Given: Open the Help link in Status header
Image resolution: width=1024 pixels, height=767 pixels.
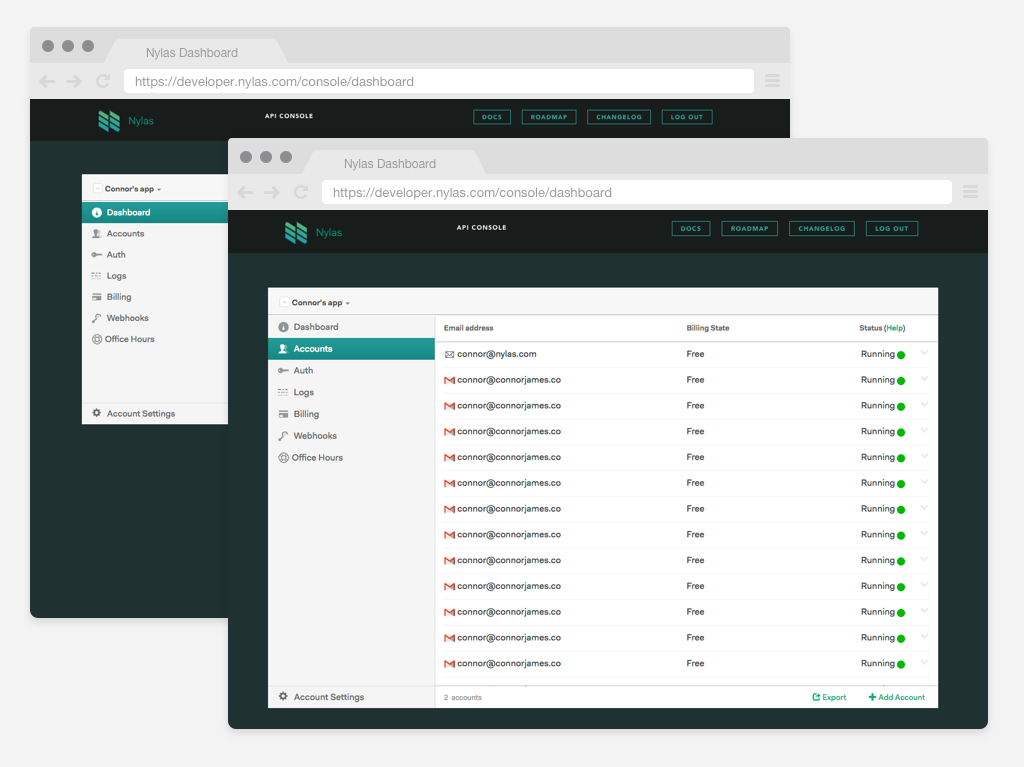Looking at the screenshot, I should pyautogui.click(x=895, y=328).
